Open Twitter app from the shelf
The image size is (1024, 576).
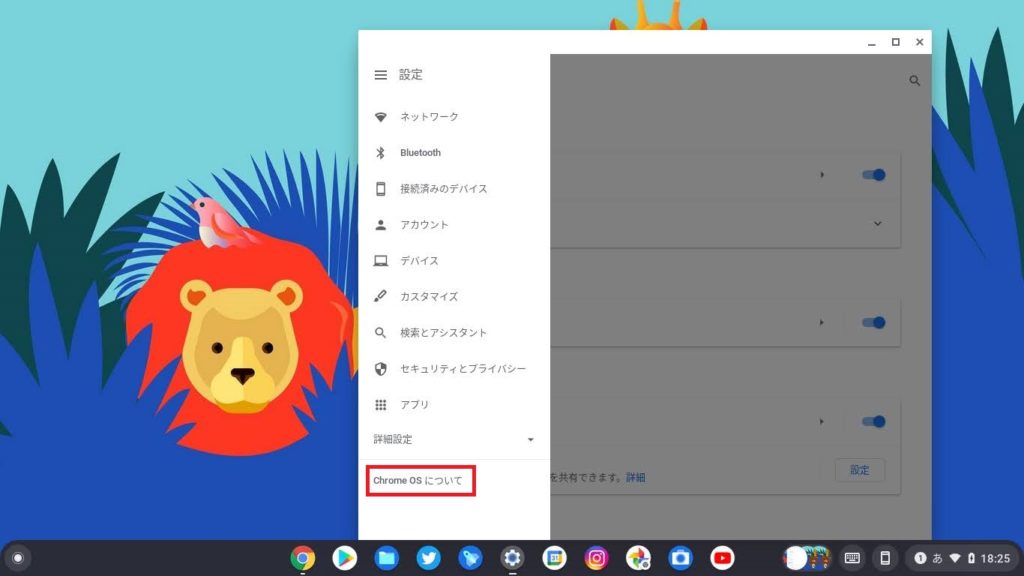point(429,558)
